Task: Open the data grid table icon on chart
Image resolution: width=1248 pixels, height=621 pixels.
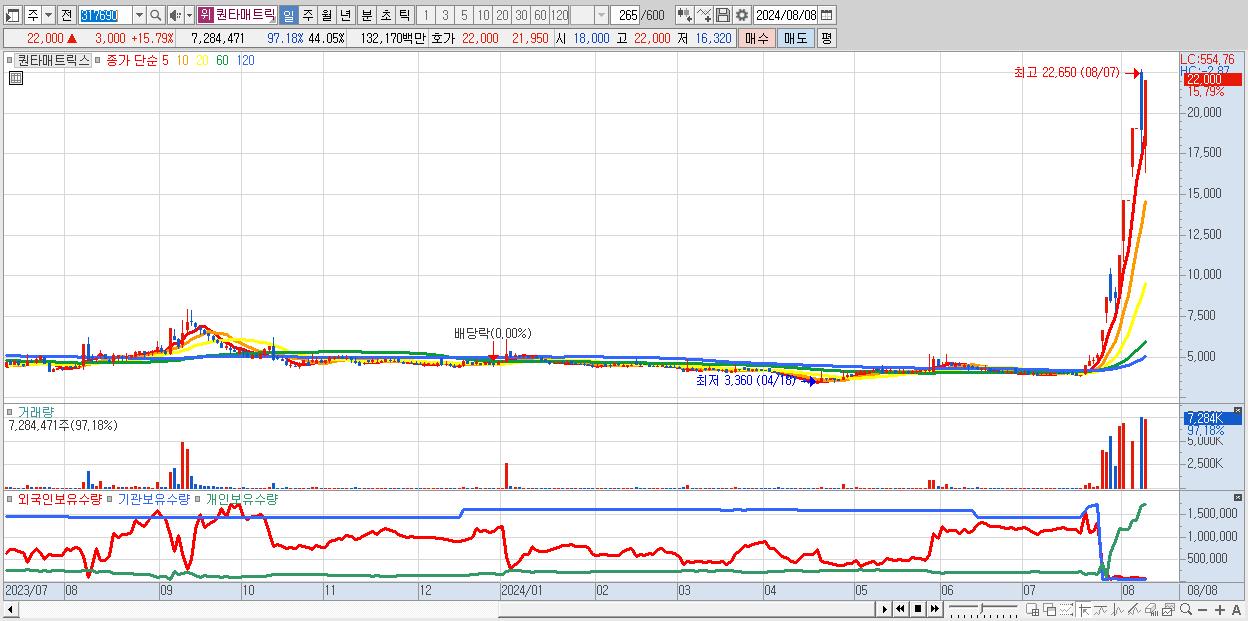Action: 16,78
